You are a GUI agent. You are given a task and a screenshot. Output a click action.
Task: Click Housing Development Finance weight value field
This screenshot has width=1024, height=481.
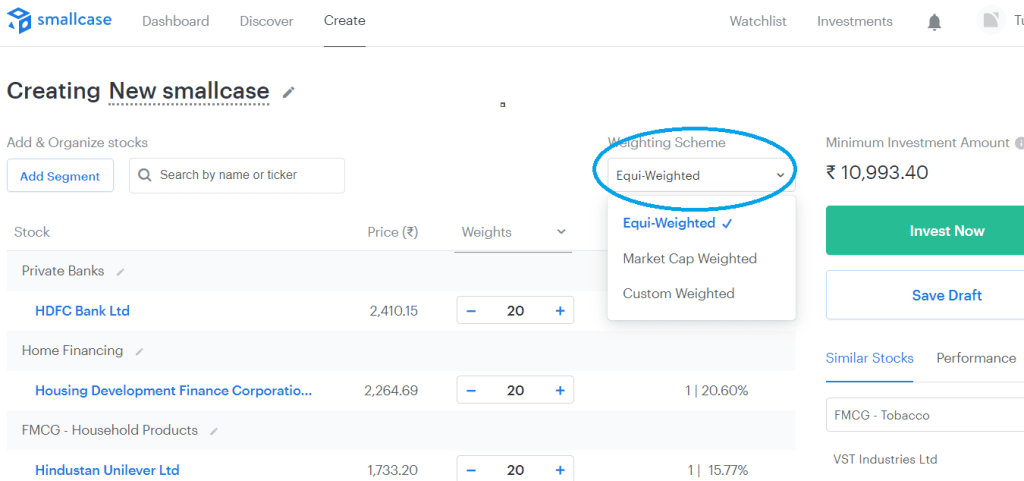(x=515, y=390)
